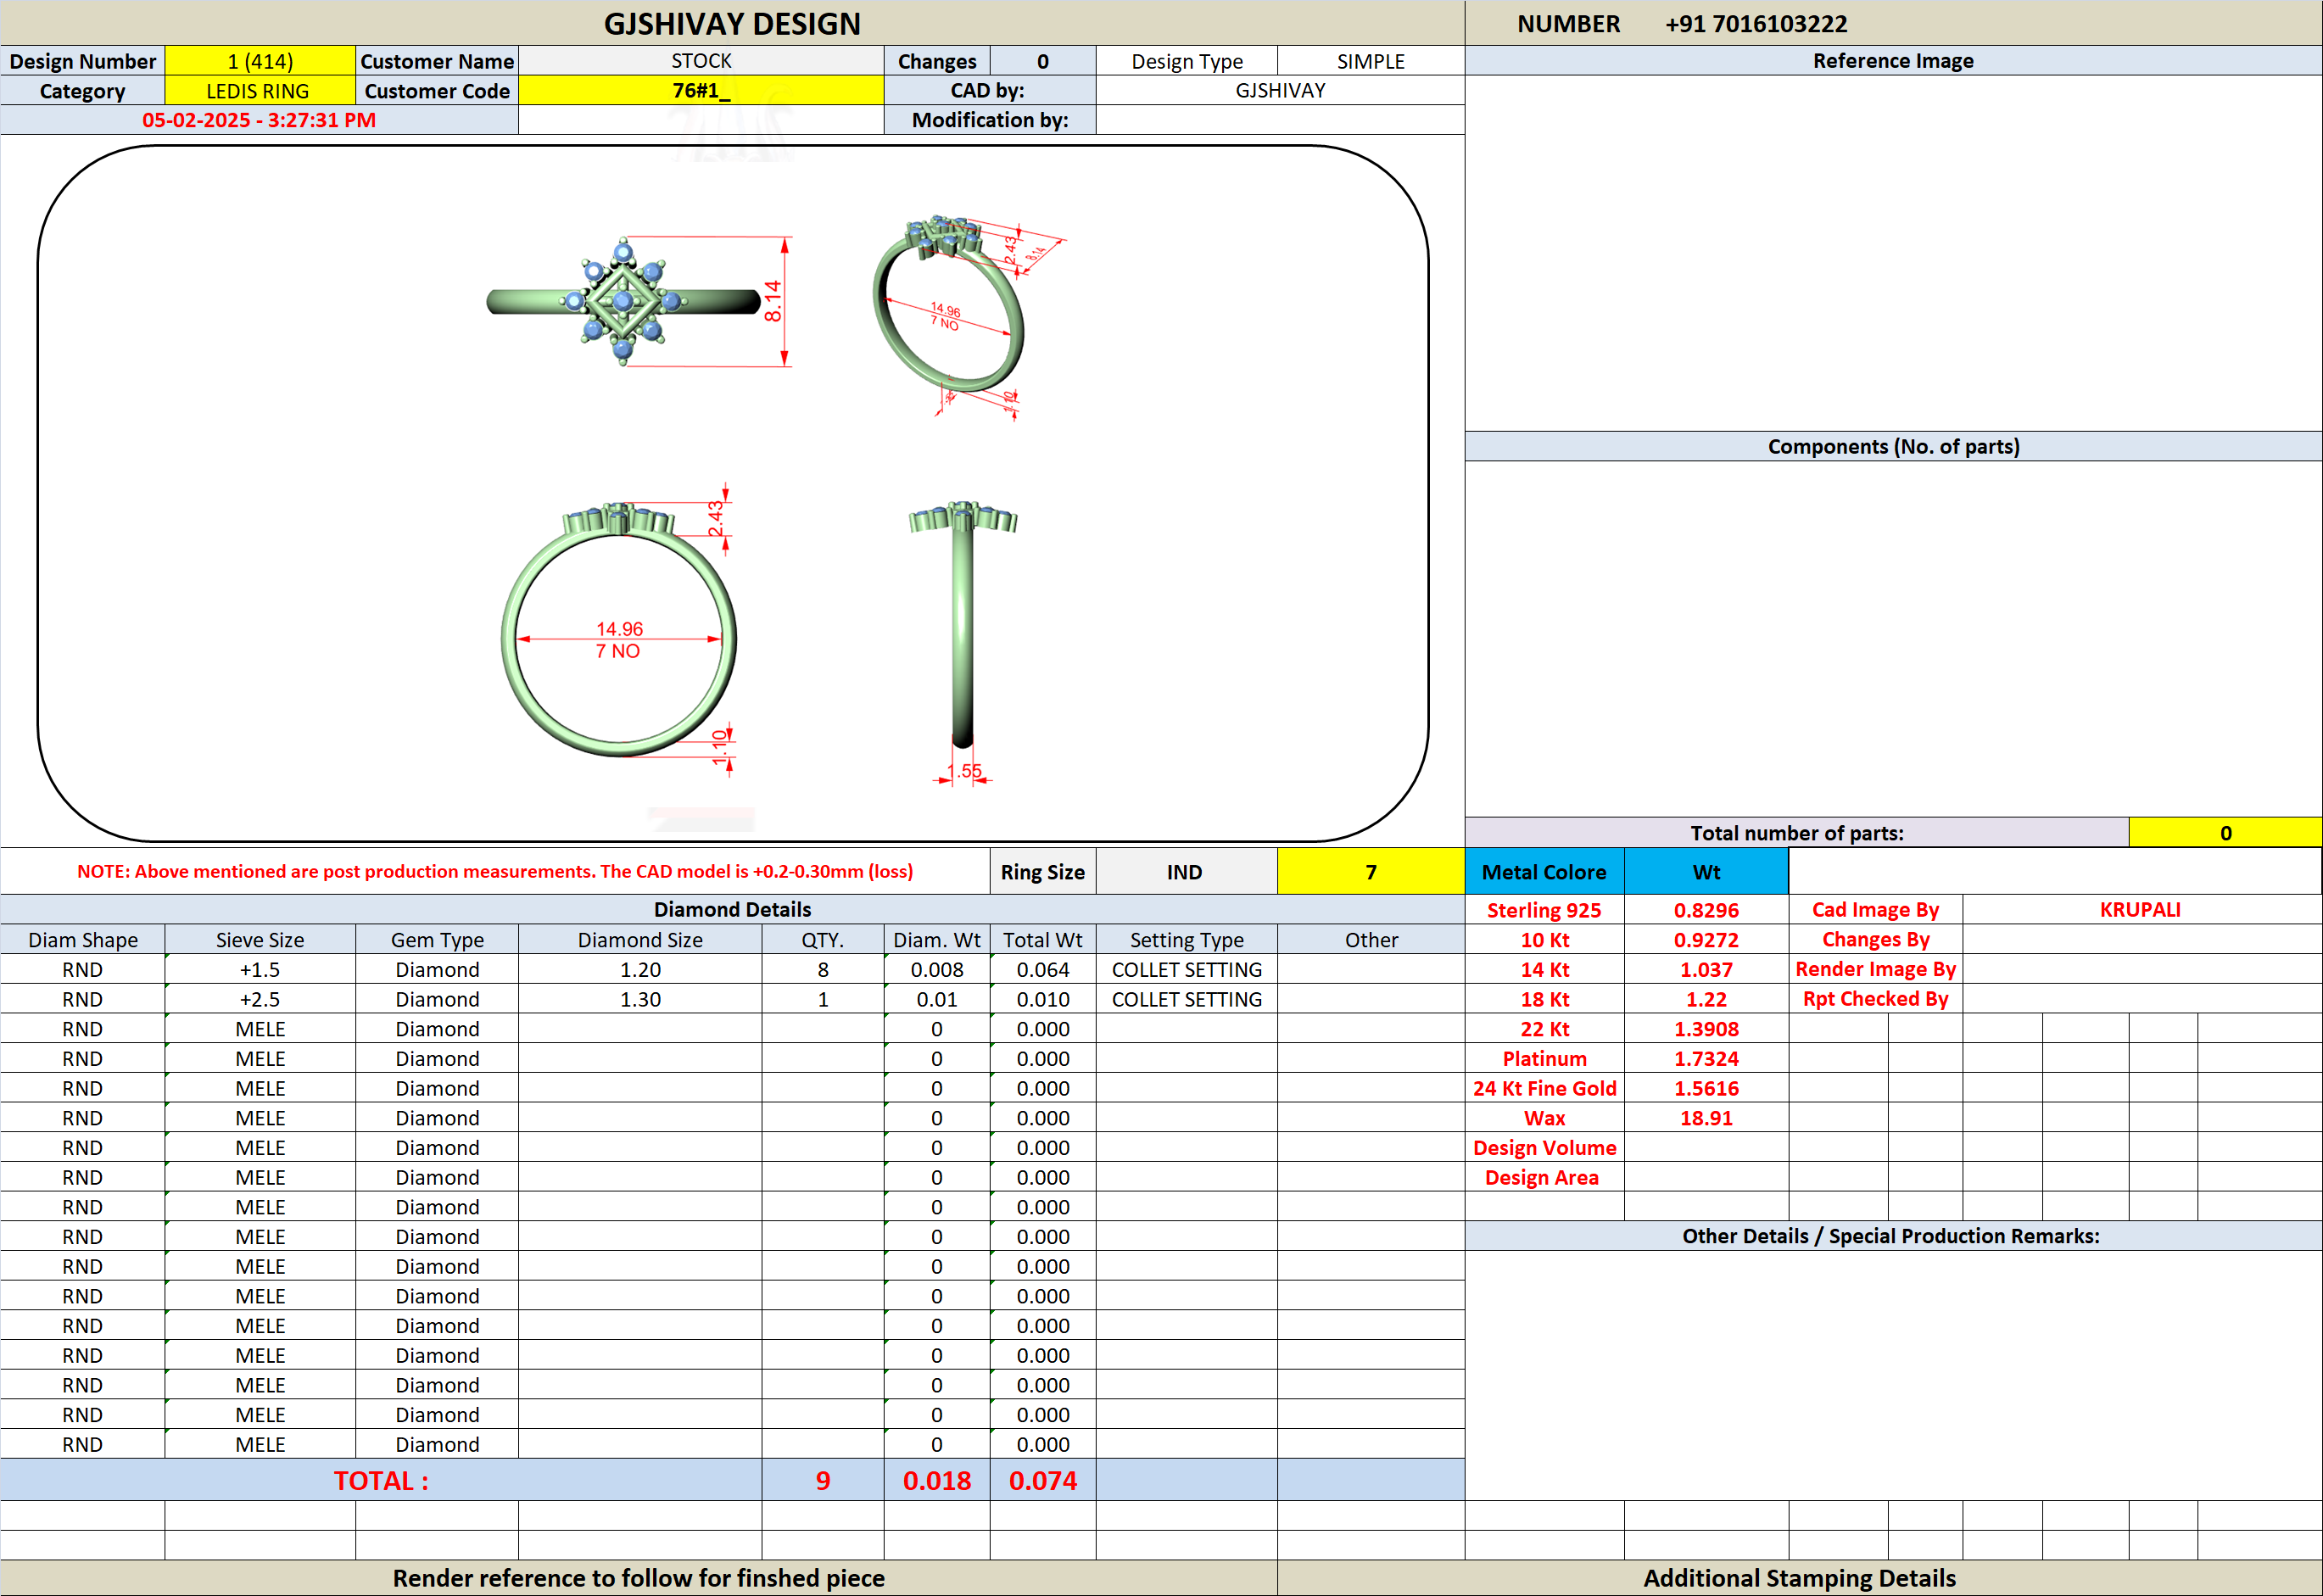Select the Design Number value 1 (414)
2323x1596 pixels.
[x=260, y=61]
